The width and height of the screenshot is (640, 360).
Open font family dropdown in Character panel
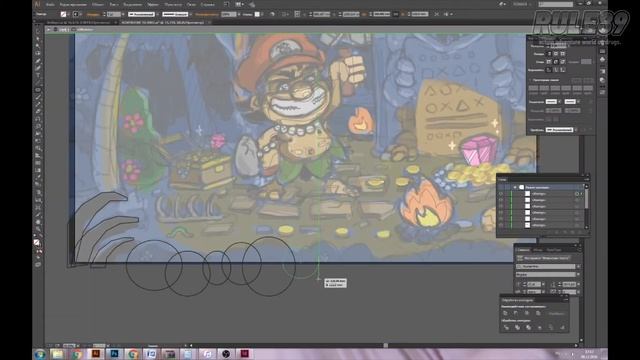coord(578,267)
